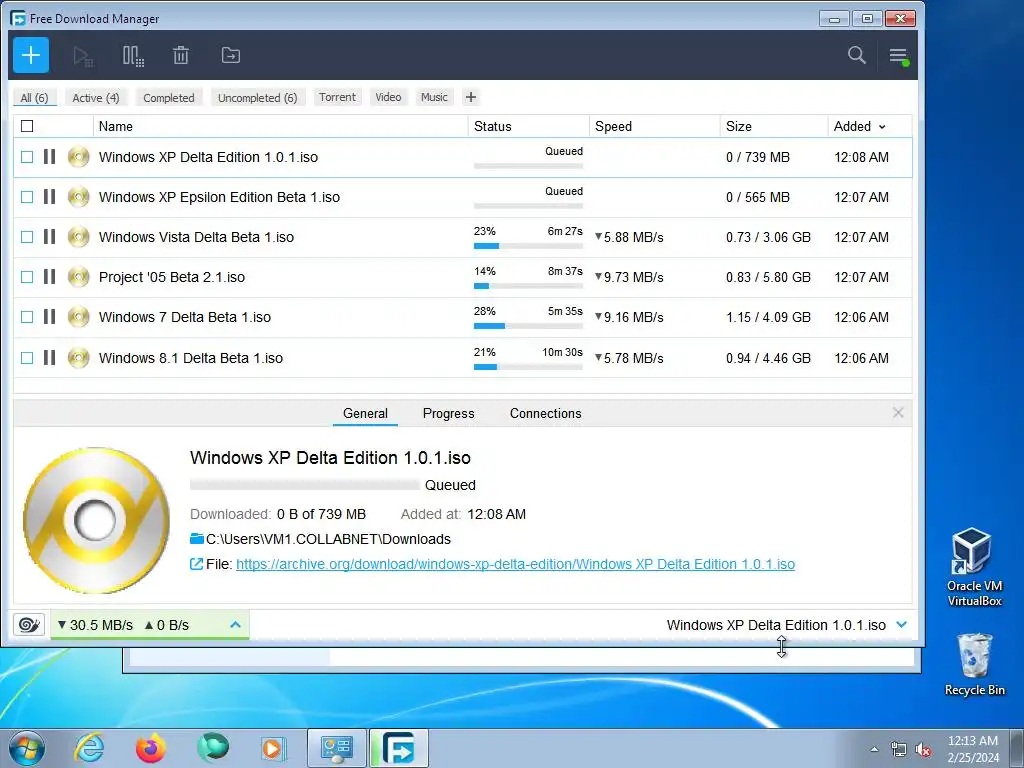Open Recycle Bin desktop icon

tap(974, 664)
